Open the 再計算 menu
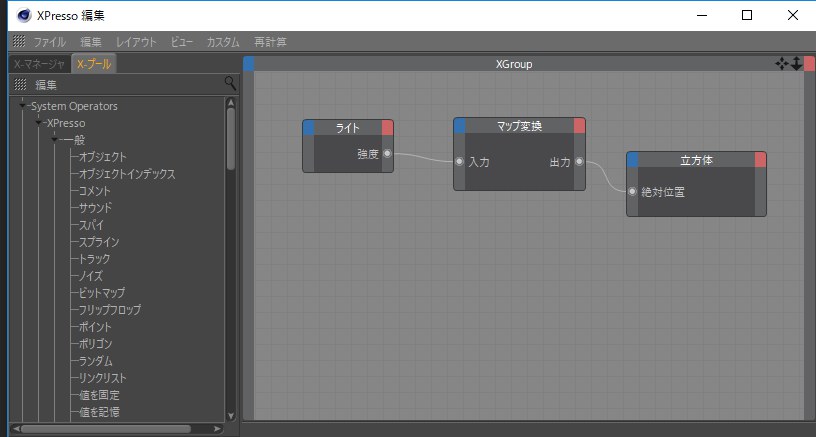The image size is (816, 437). [270, 42]
